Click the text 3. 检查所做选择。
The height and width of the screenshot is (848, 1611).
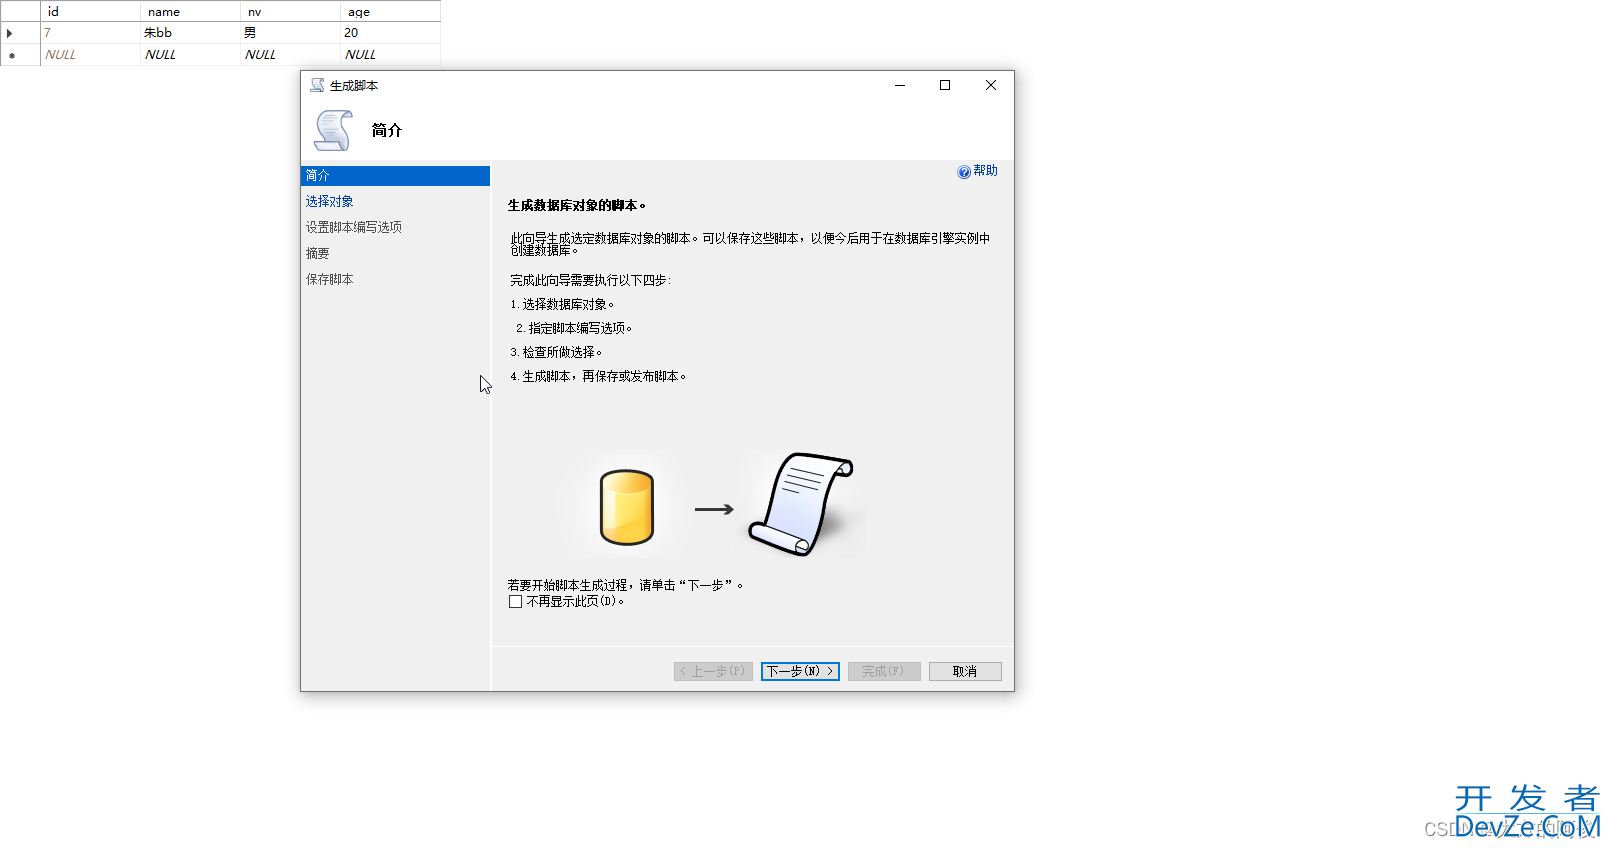tap(556, 352)
